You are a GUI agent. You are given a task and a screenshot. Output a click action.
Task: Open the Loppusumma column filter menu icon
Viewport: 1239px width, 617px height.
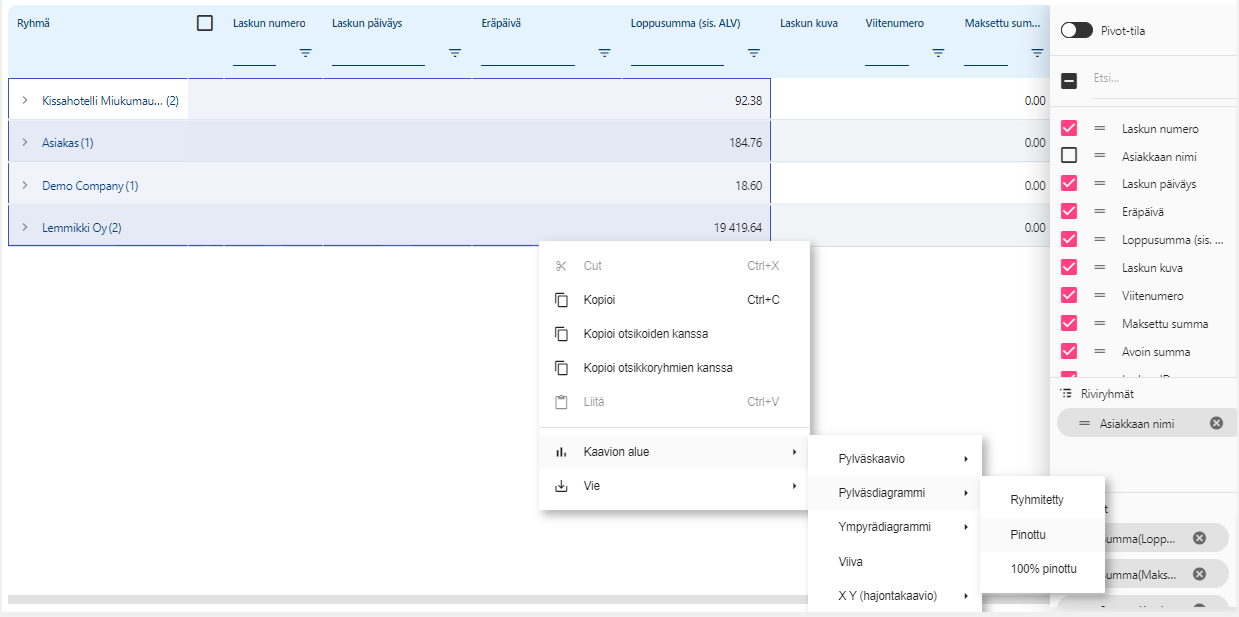click(754, 53)
